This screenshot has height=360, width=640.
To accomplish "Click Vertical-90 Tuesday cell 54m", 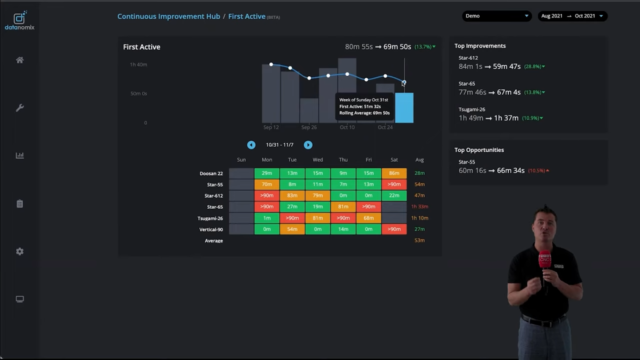I will click(x=292, y=229).
